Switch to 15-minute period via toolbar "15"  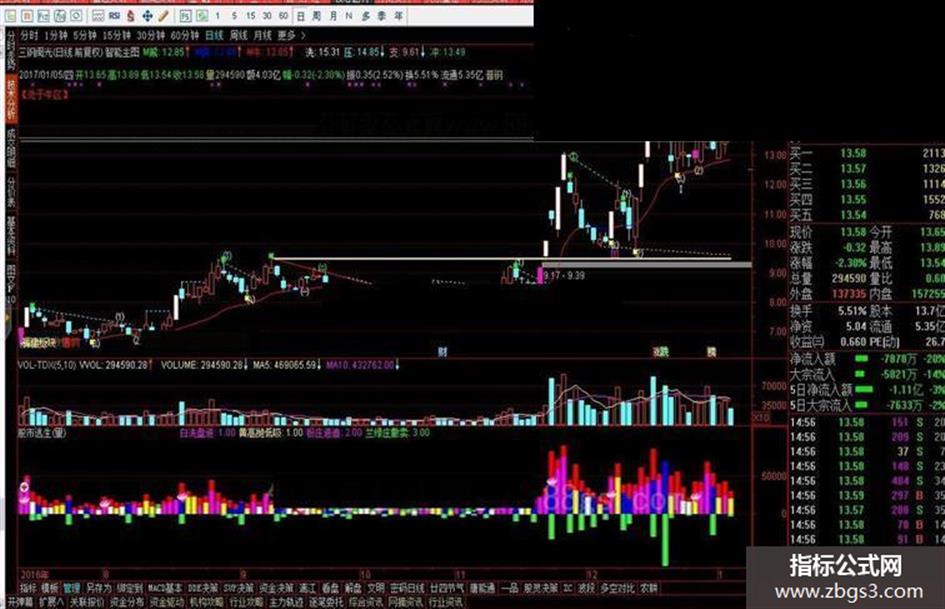click(250, 16)
